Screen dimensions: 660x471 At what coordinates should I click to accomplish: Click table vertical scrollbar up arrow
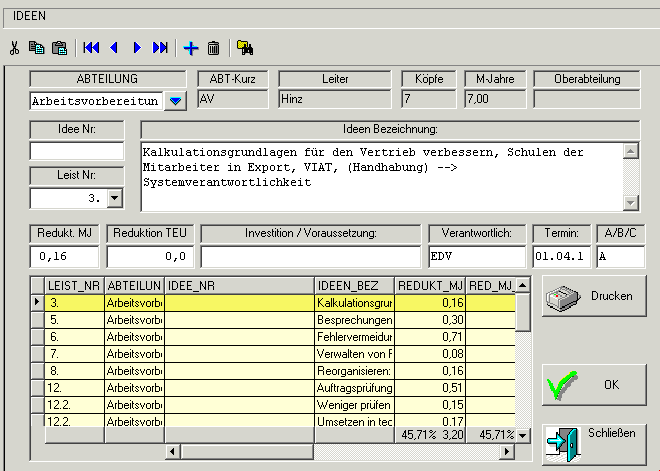522,285
